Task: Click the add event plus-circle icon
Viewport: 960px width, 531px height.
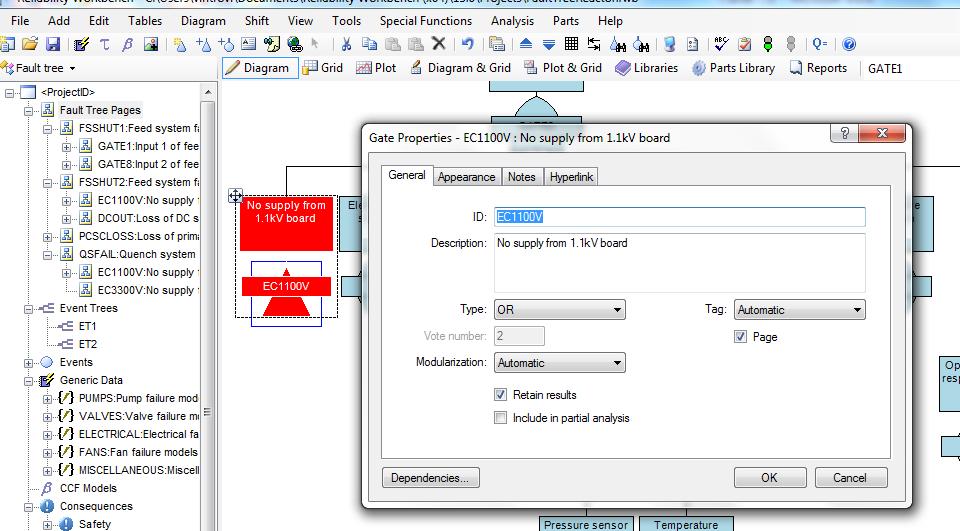Action: click(x=226, y=44)
